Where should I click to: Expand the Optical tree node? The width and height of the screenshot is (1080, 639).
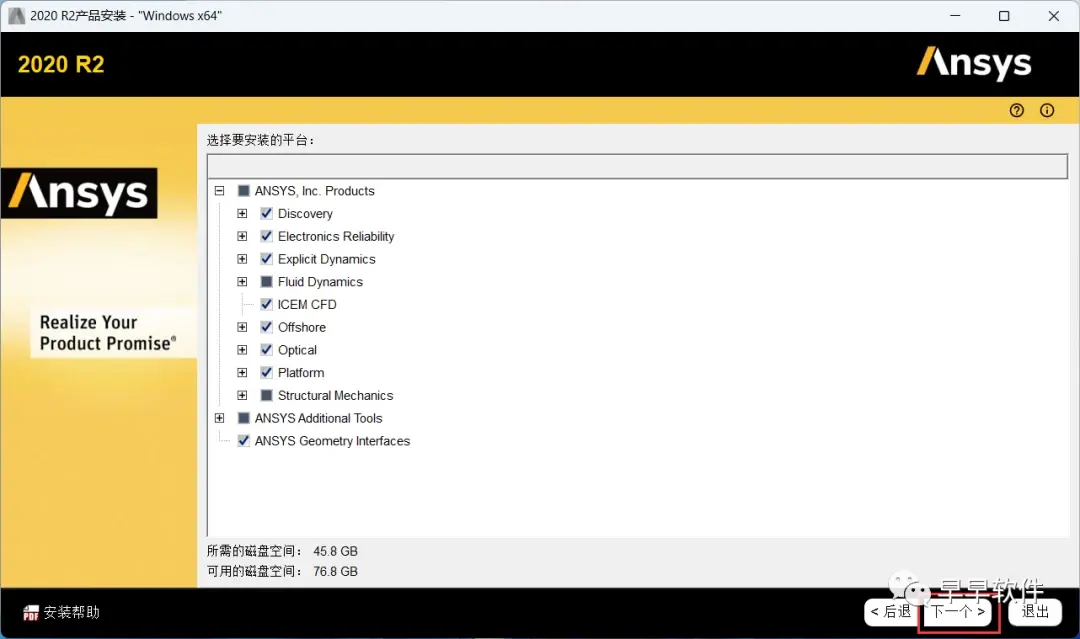[242, 350]
